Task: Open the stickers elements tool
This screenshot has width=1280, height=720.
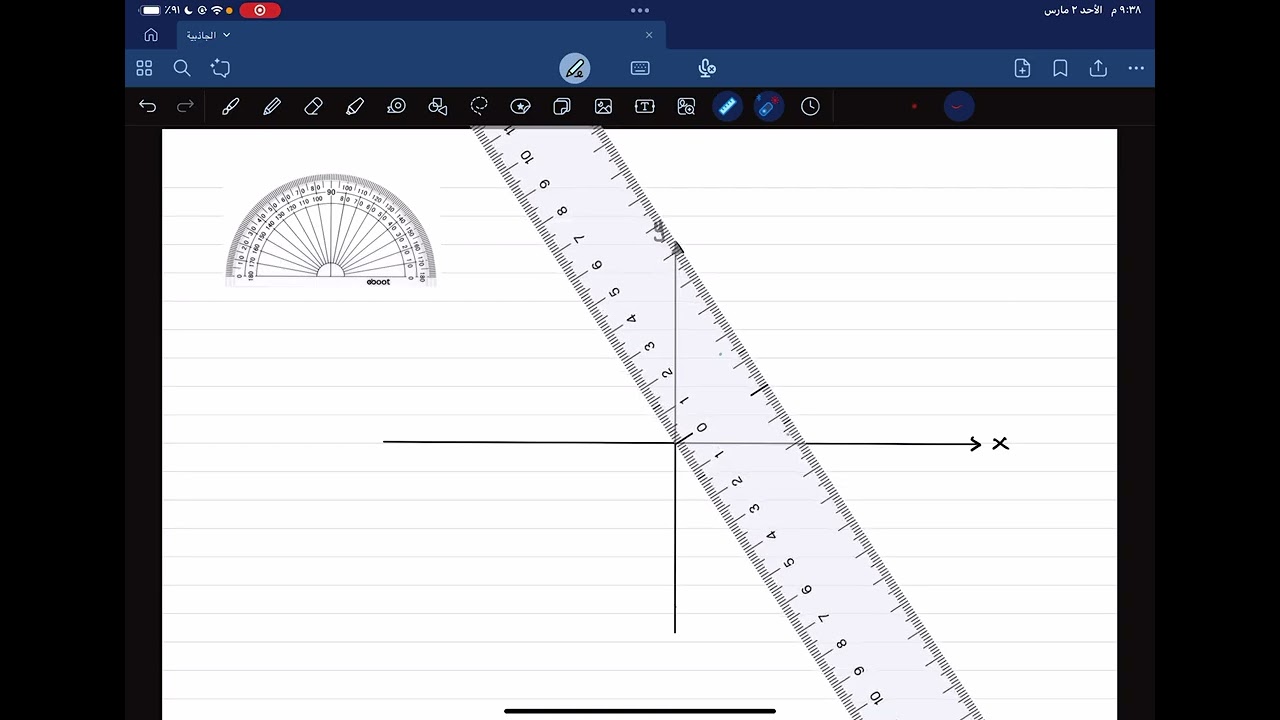Action: (520, 106)
